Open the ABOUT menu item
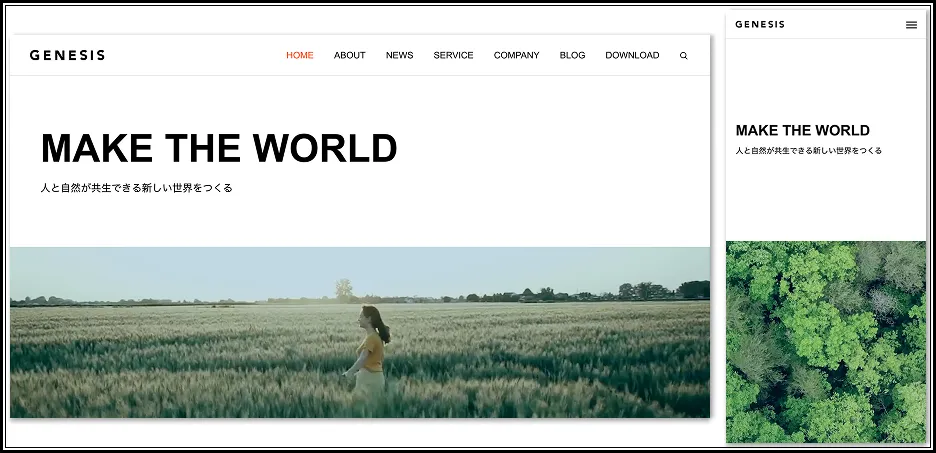This screenshot has height=453, width=936. click(349, 56)
